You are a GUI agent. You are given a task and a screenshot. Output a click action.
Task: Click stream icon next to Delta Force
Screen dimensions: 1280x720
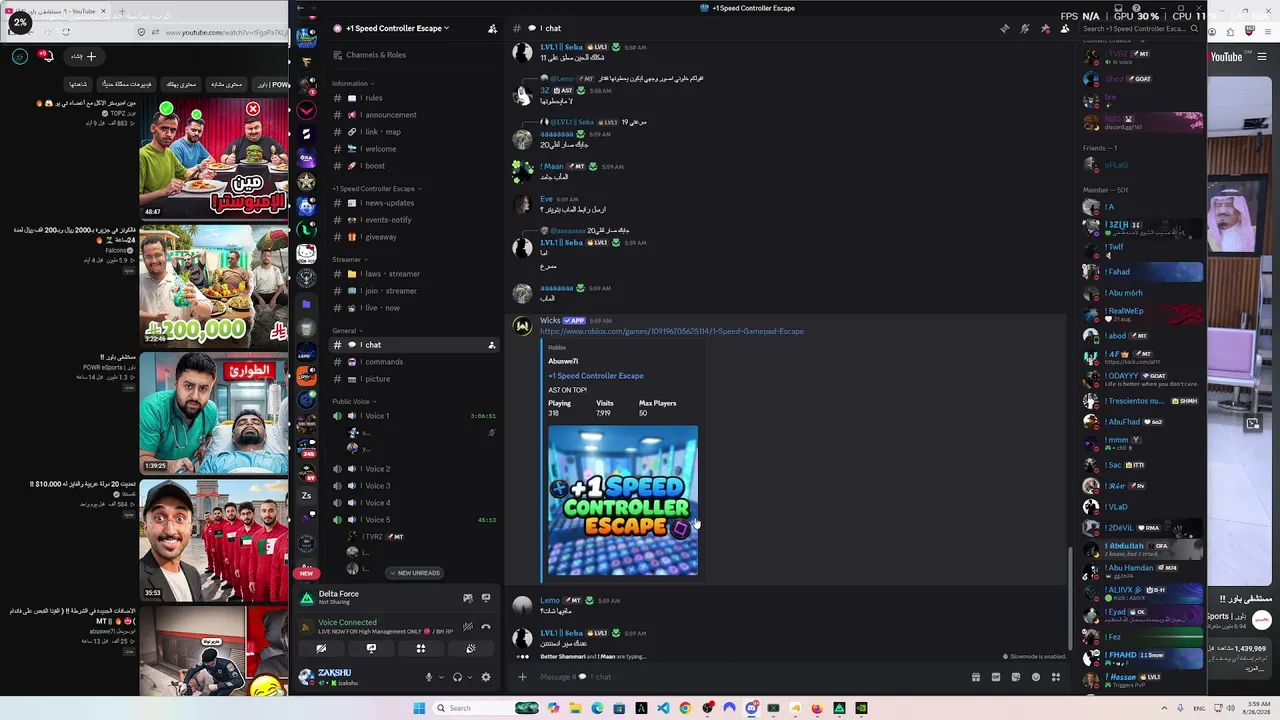486,598
